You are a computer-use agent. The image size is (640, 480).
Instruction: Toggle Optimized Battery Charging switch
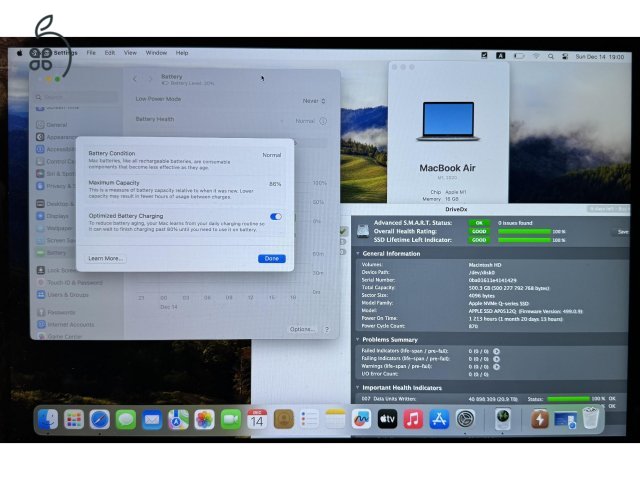coord(276,216)
